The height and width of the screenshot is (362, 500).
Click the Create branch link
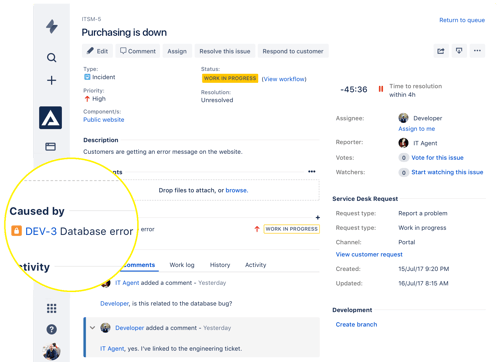point(356,324)
